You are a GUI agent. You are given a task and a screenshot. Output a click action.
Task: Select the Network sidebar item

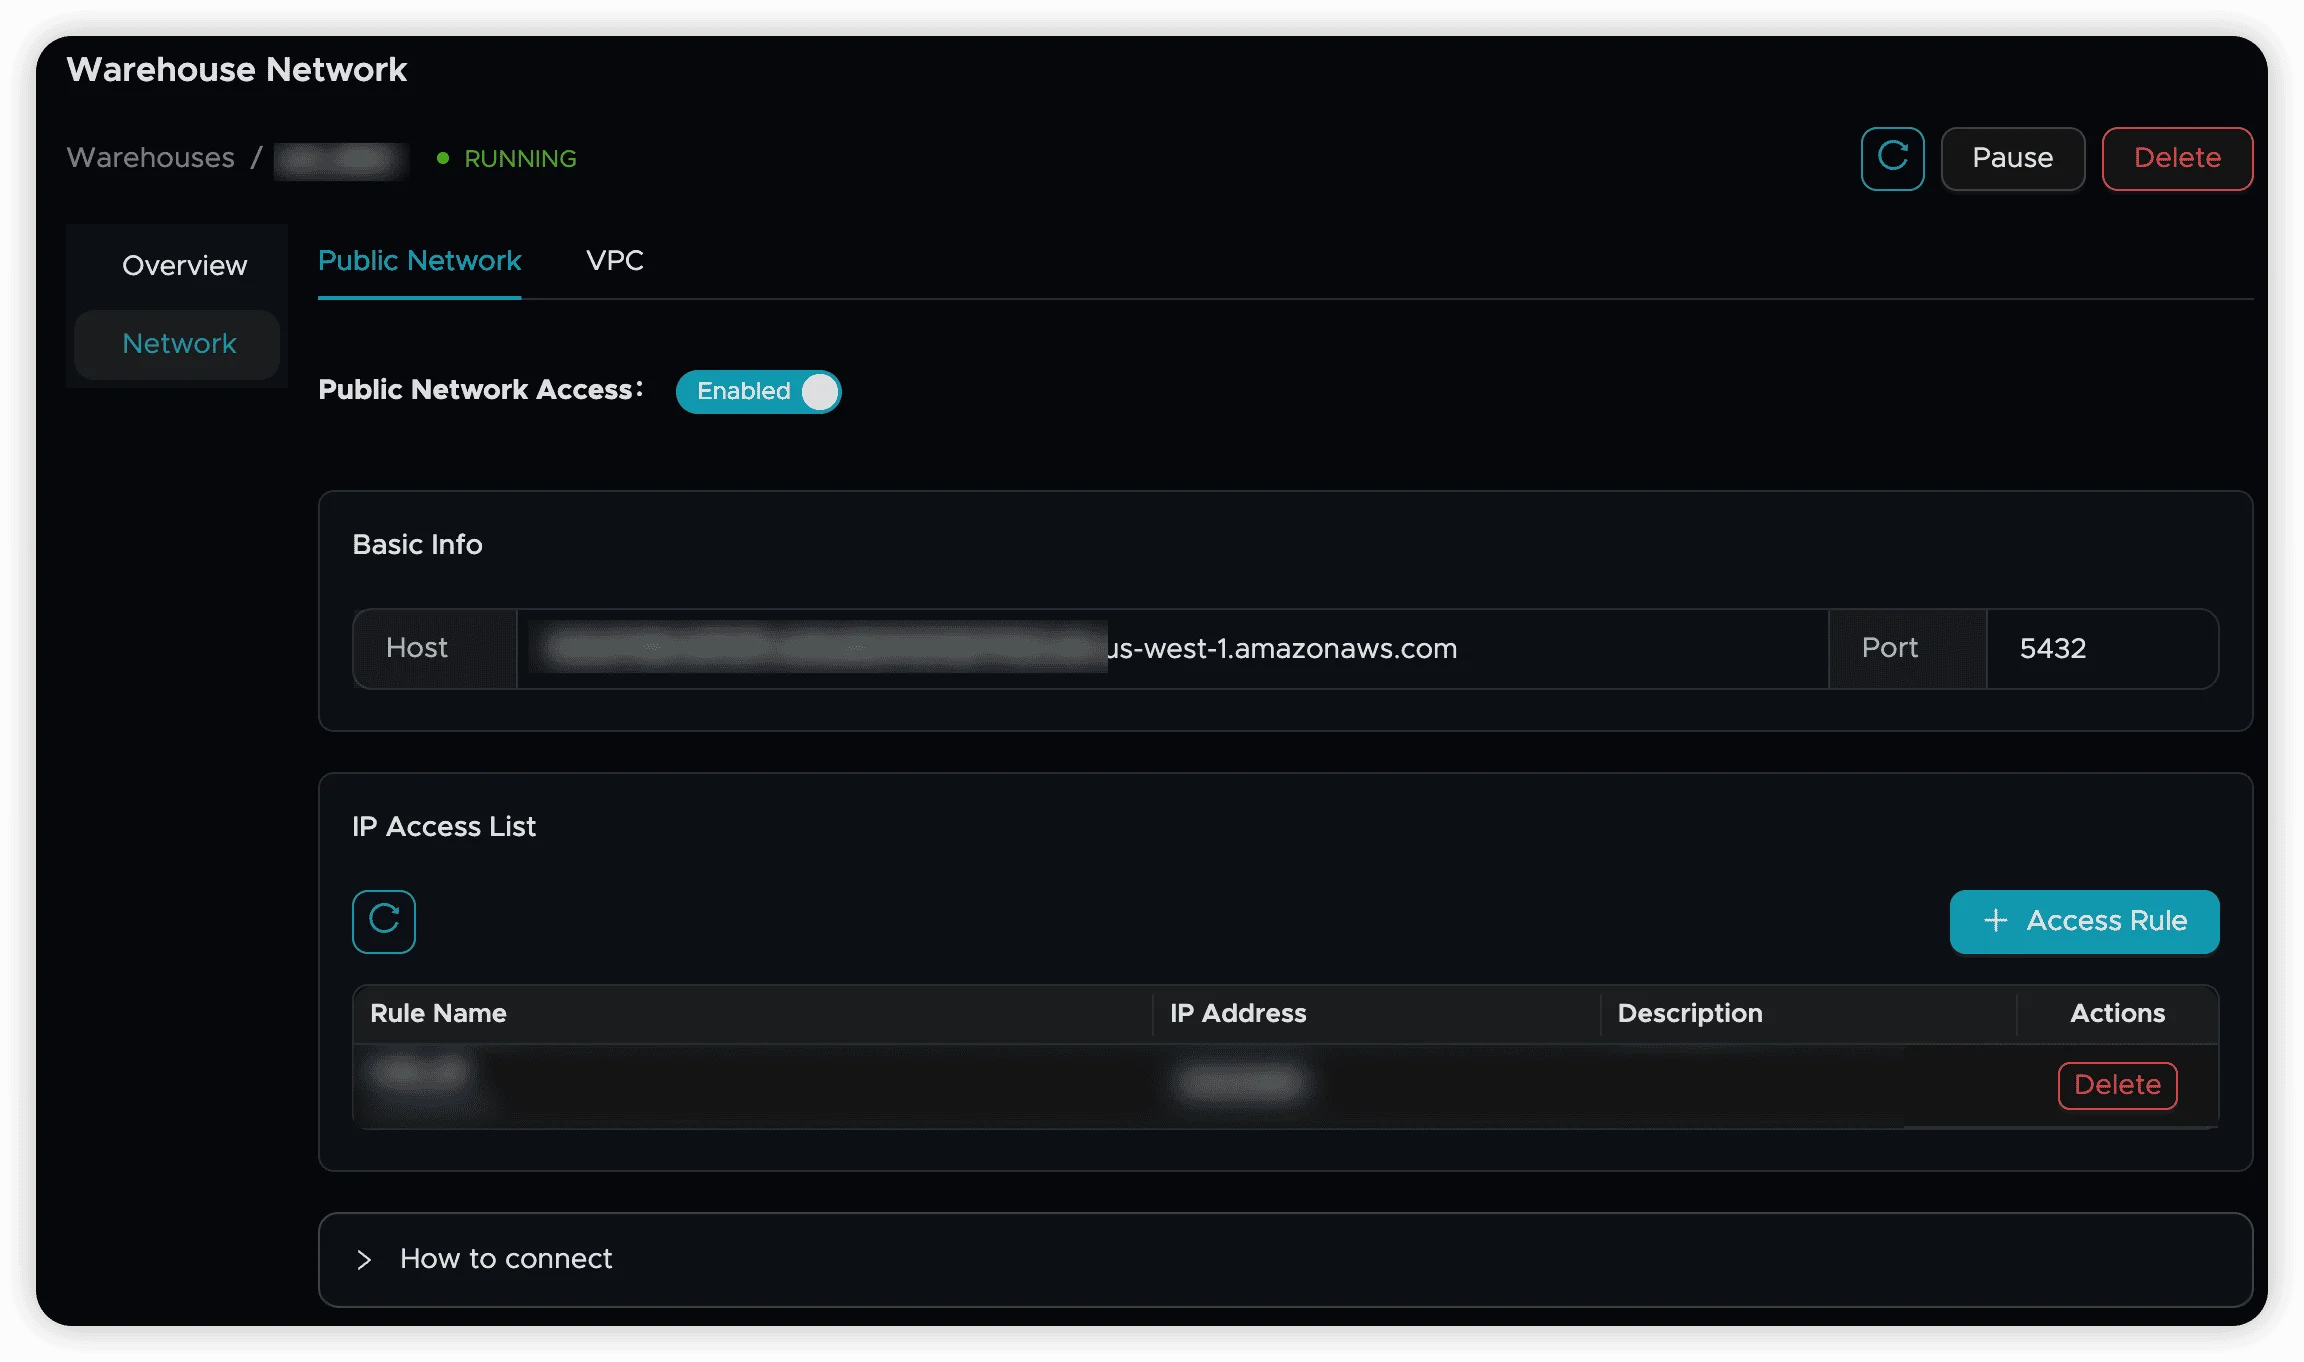179,344
